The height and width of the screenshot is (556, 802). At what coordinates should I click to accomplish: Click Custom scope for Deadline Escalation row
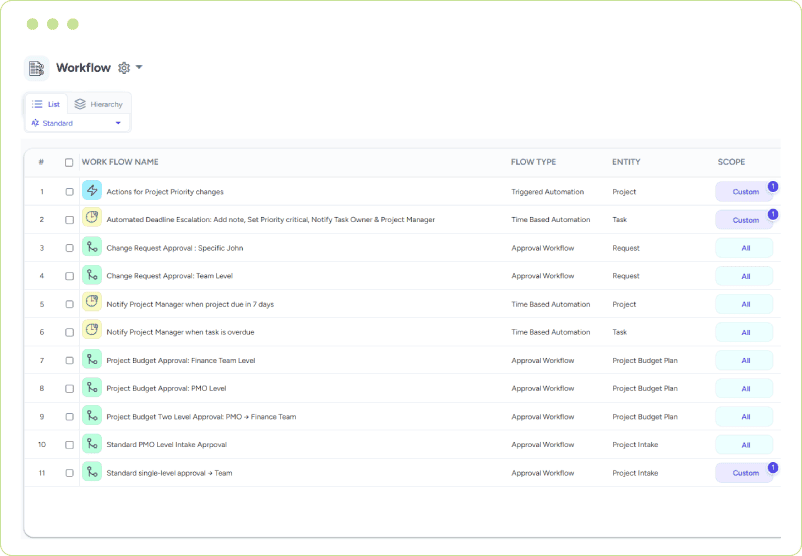click(x=744, y=220)
